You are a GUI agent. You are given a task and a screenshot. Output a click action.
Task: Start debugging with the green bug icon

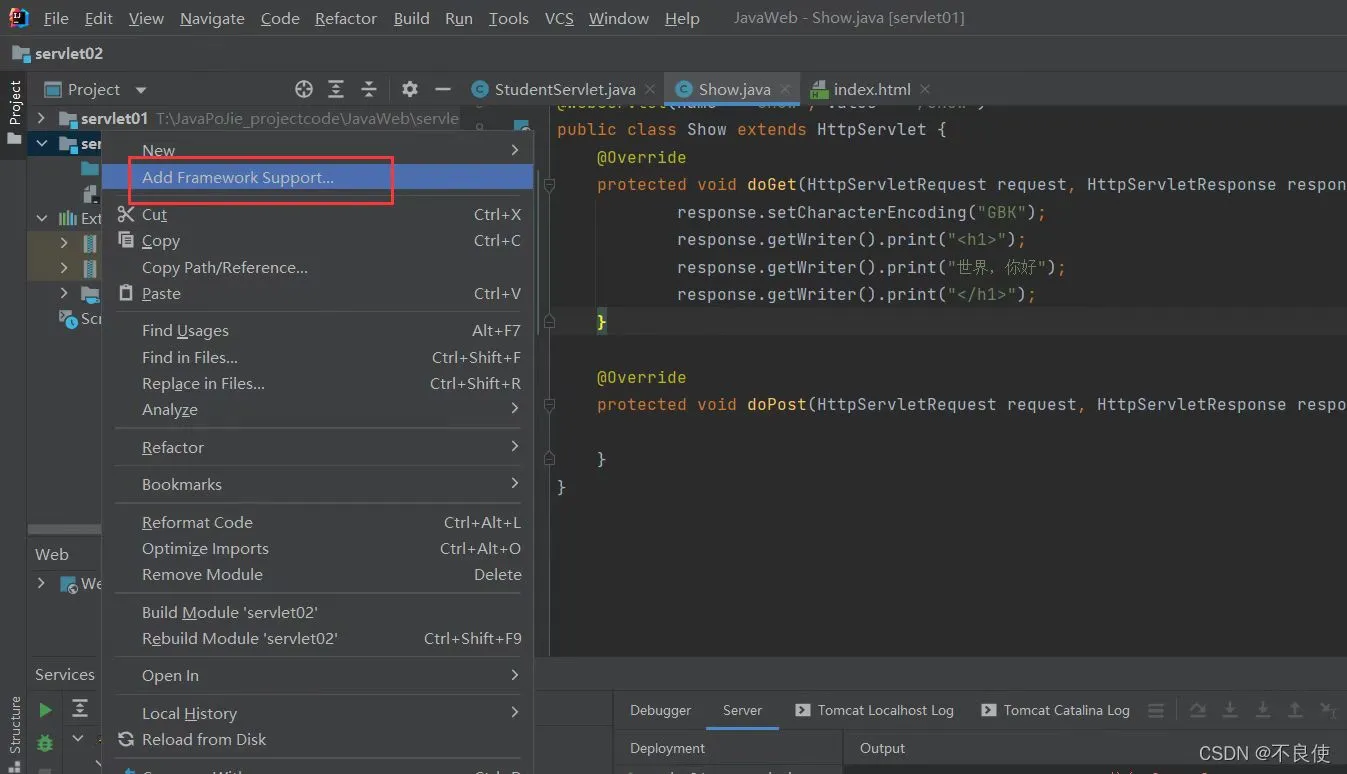coord(45,742)
